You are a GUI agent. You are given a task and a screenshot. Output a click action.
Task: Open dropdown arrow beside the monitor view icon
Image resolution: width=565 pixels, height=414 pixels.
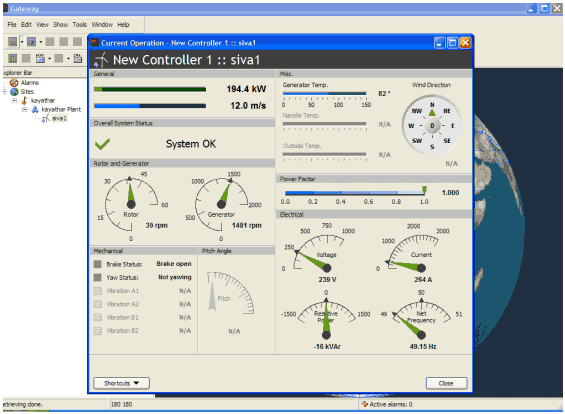(x=41, y=42)
